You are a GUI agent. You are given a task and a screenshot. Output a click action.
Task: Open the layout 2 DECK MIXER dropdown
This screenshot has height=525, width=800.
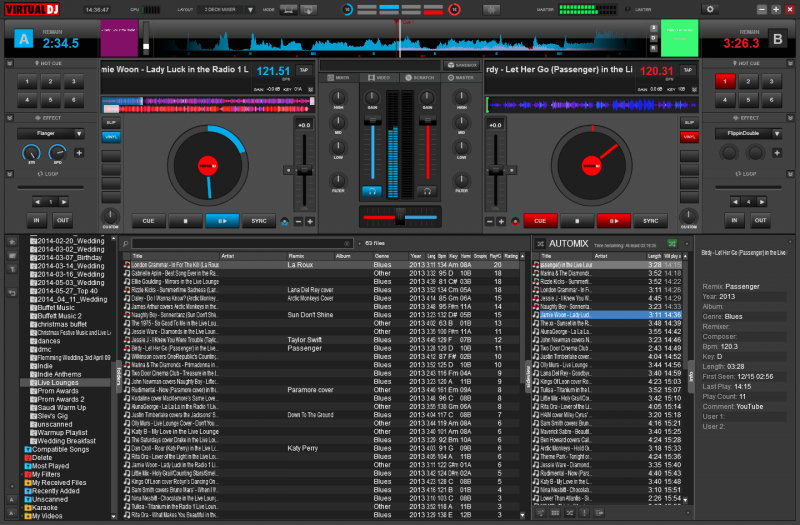click(250, 10)
